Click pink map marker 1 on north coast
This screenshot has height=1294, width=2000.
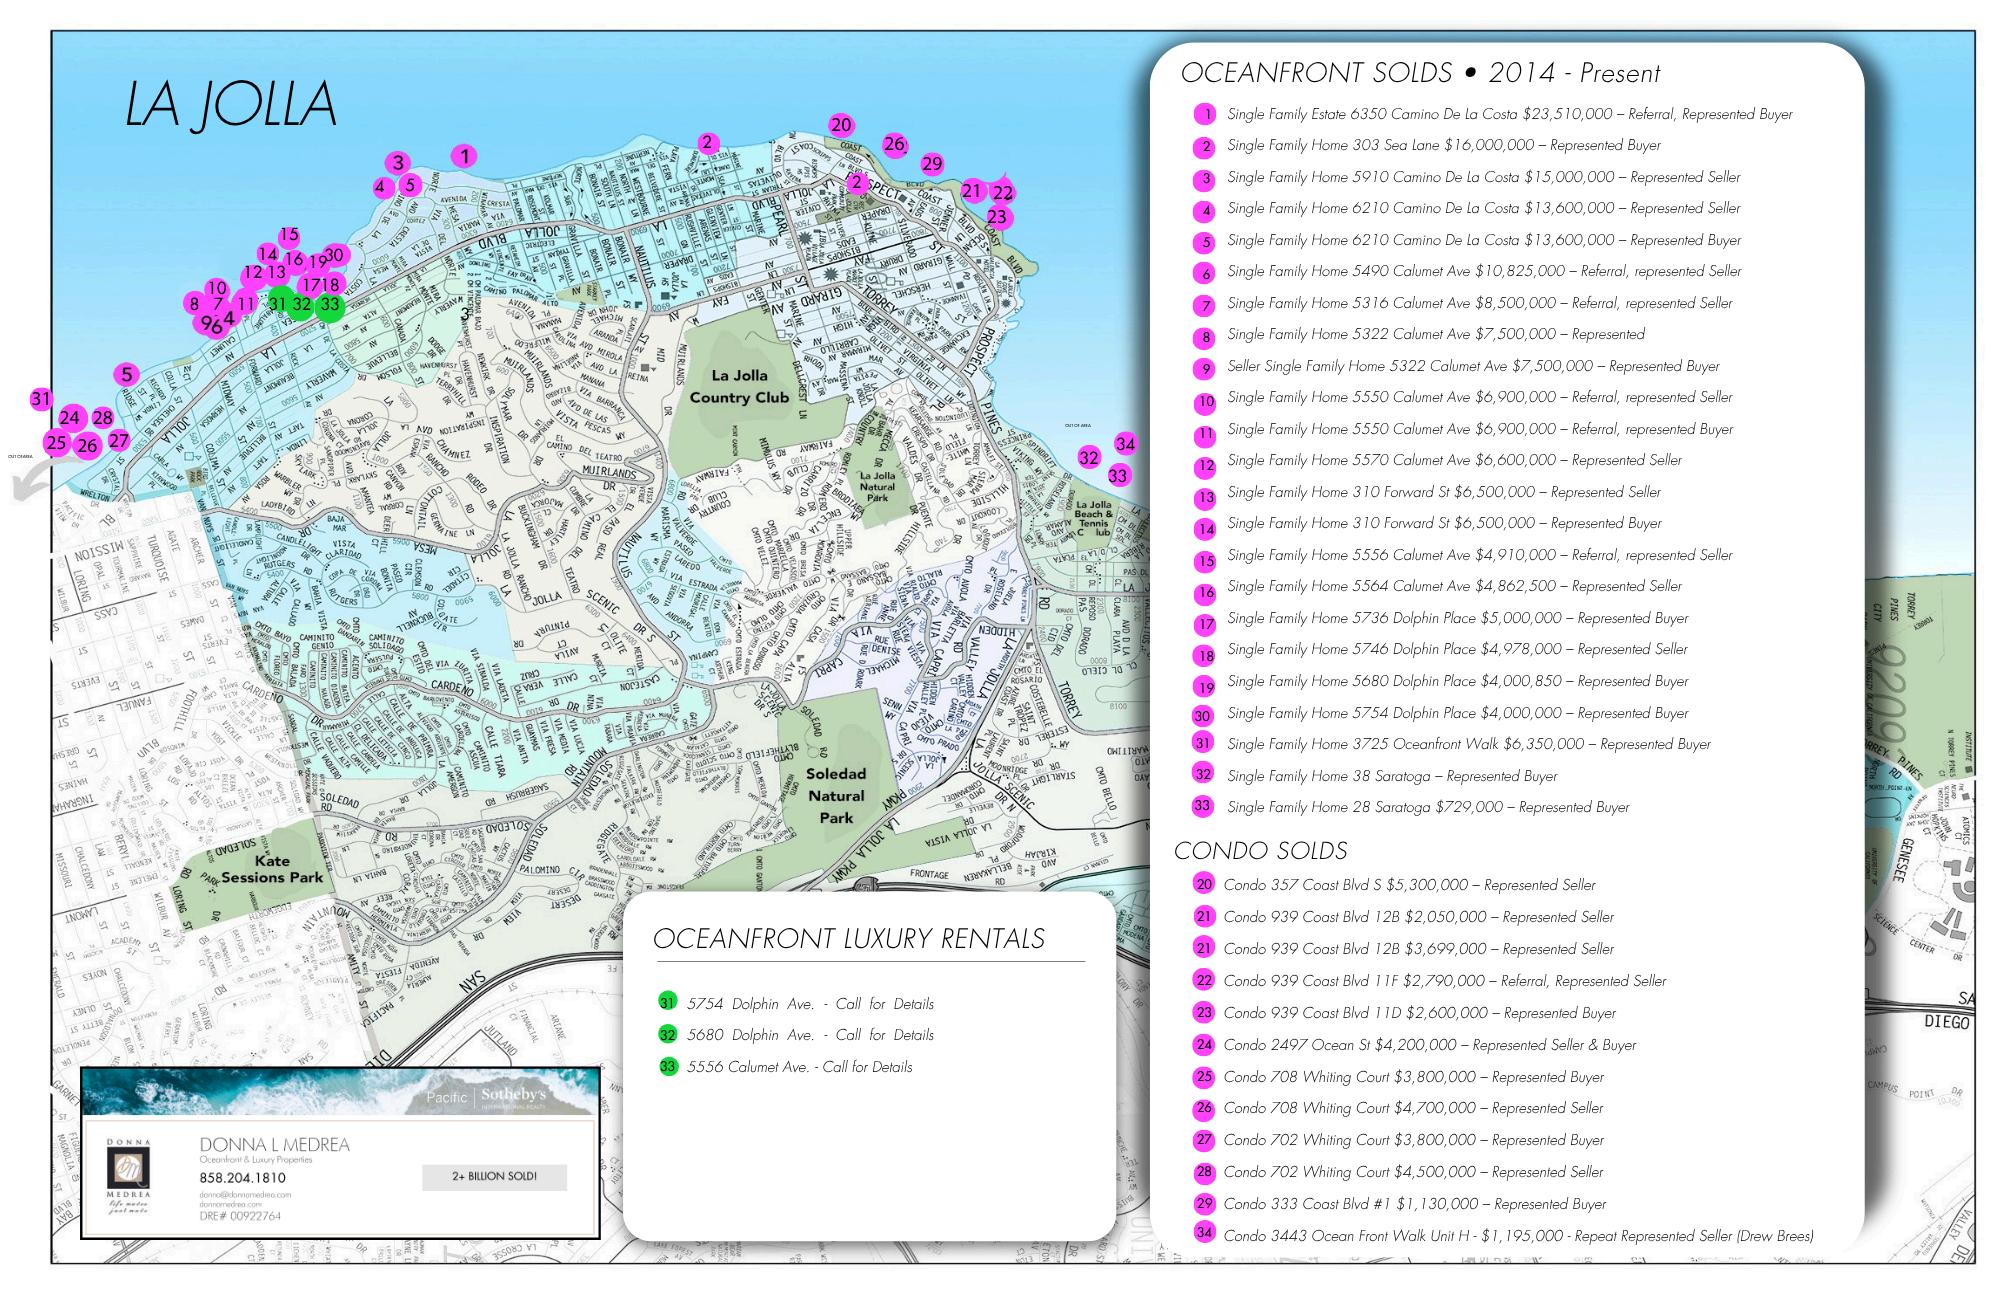[464, 156]
